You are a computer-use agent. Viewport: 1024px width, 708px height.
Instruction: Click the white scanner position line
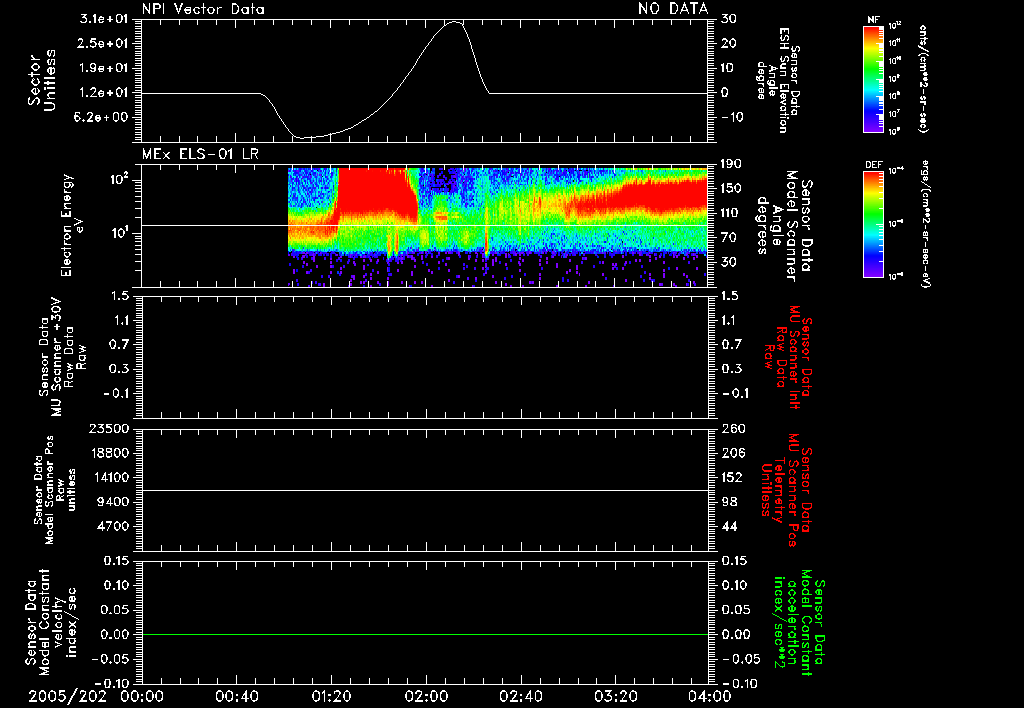425,490
